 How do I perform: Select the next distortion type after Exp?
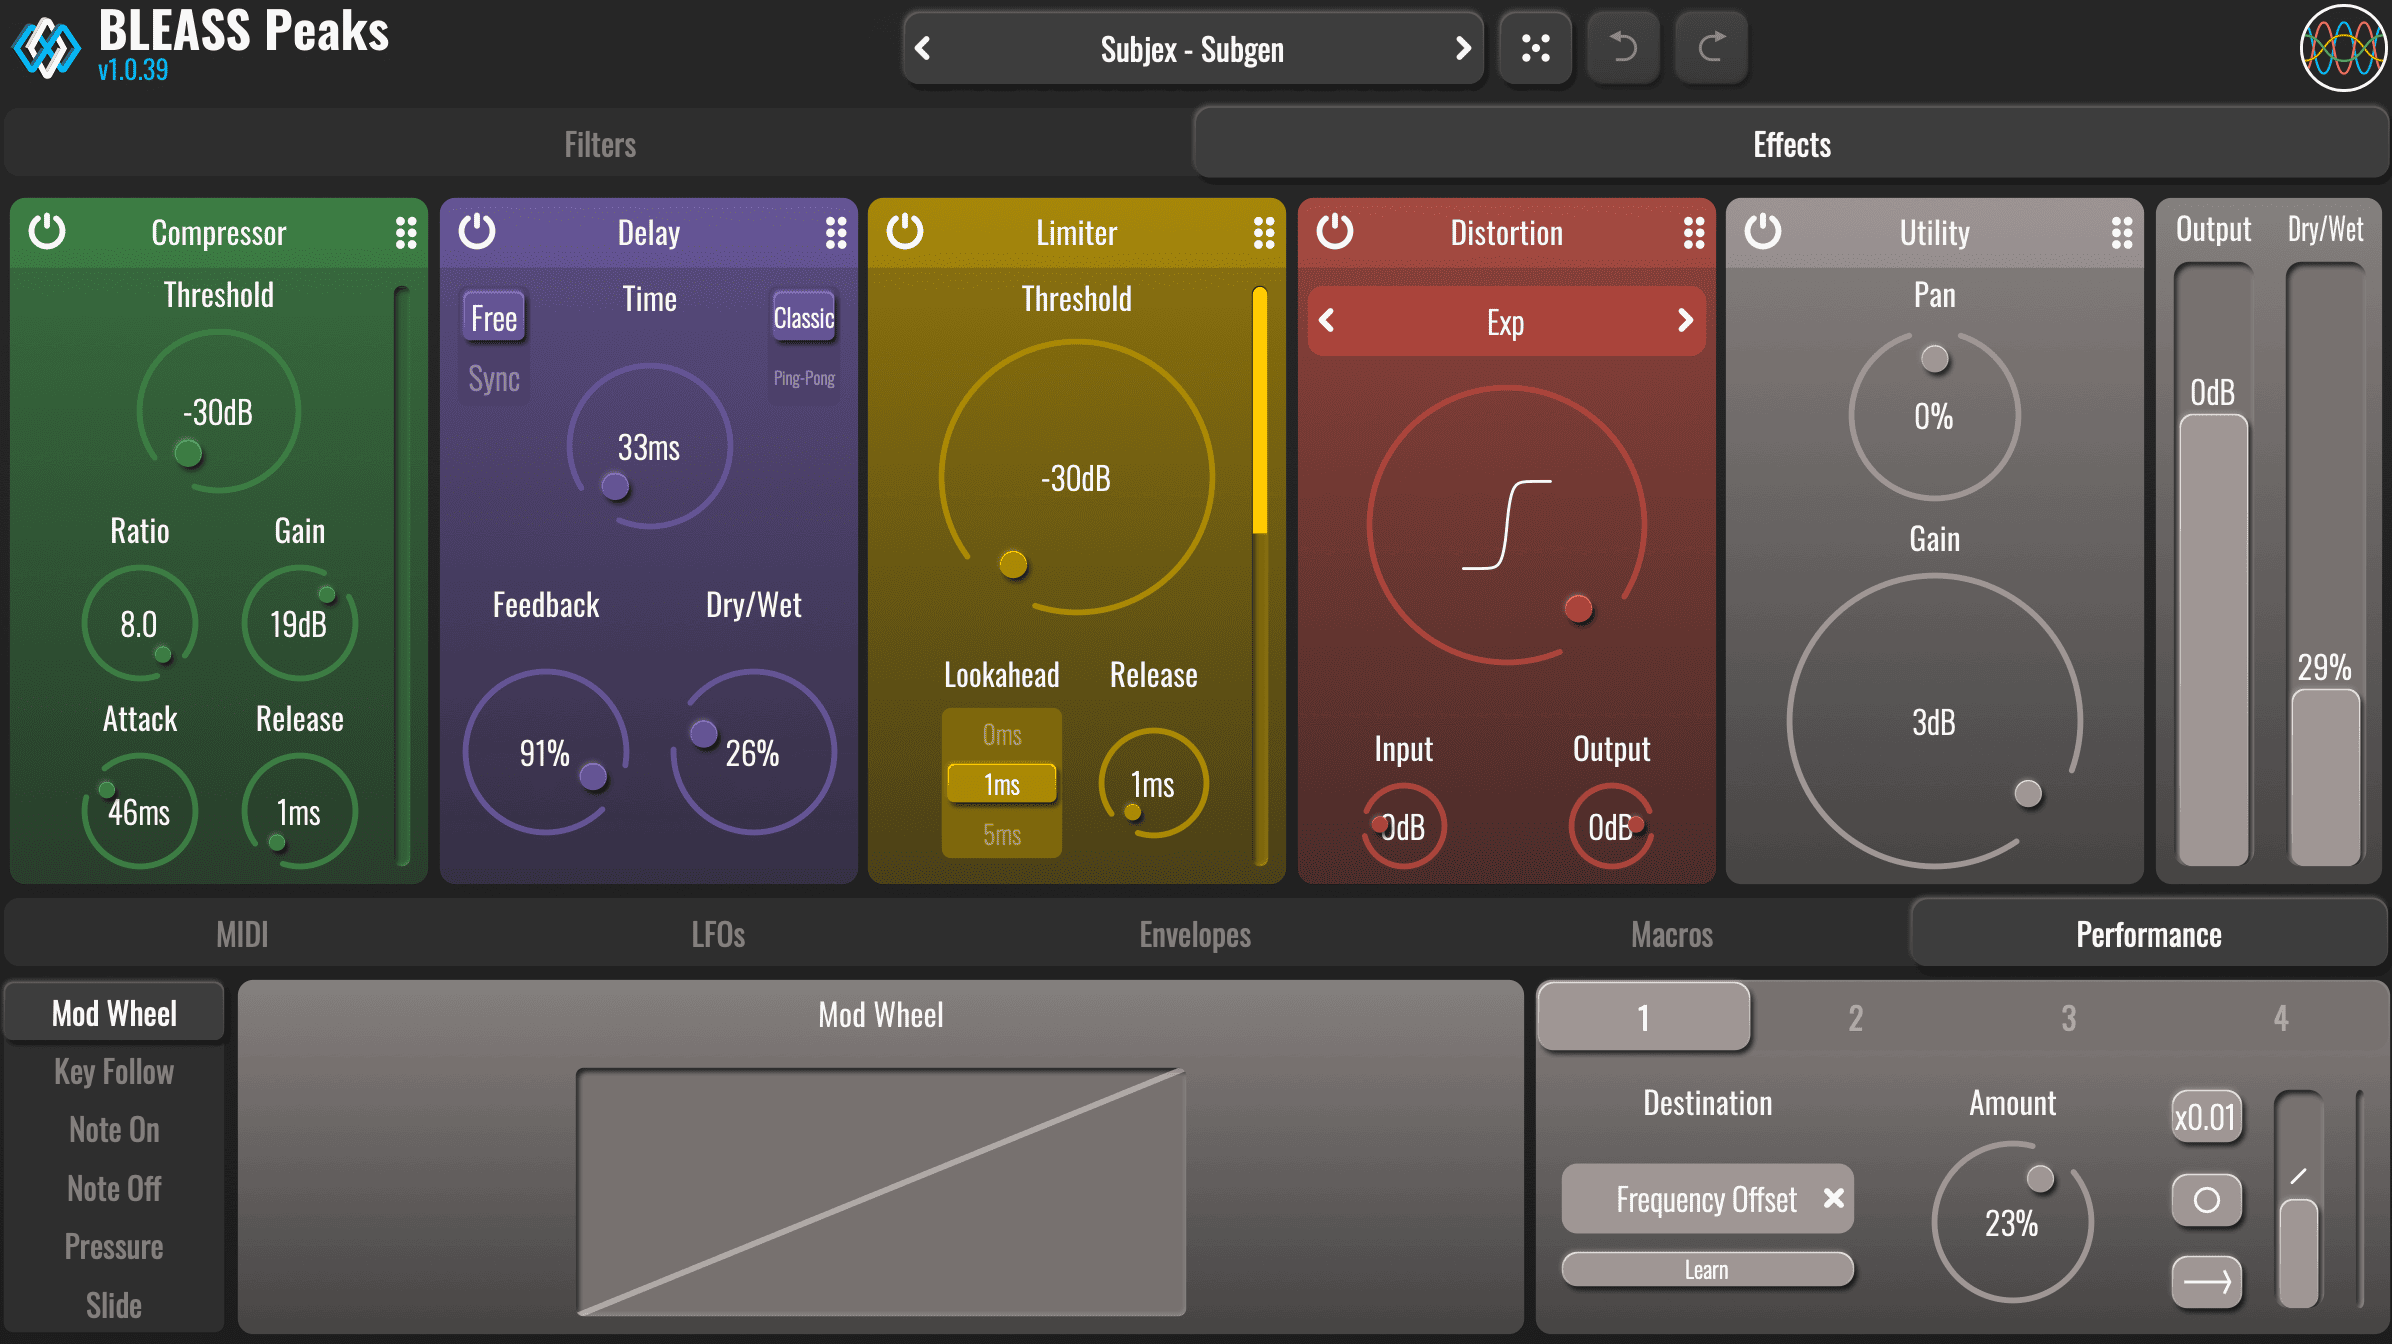tap(1685, 321)
